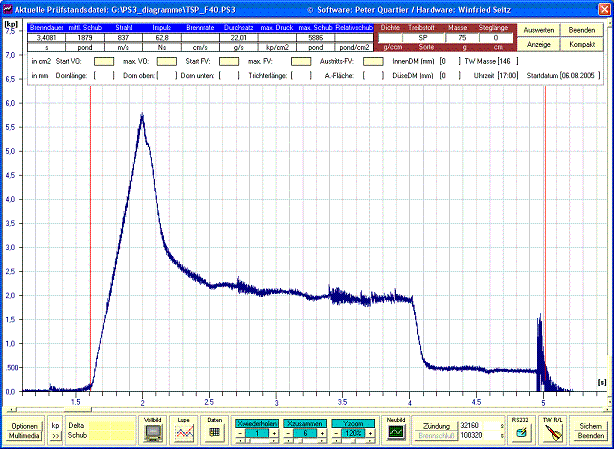Screen dimensions: 614x449
Task: Click the Dorn unten input field
Action: pos(229,76)
